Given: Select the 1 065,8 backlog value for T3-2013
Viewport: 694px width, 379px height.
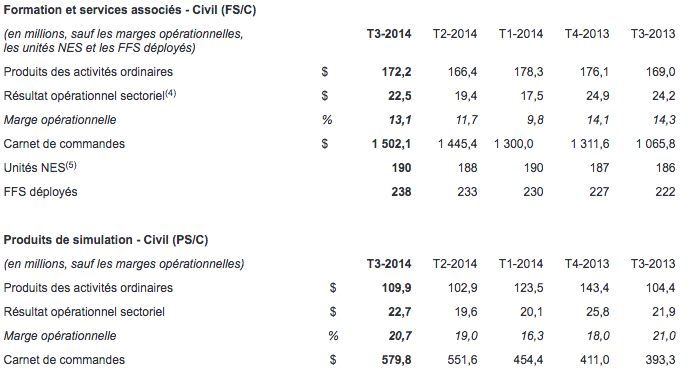Looking at the screenshot, I should (x=655, y=144).
